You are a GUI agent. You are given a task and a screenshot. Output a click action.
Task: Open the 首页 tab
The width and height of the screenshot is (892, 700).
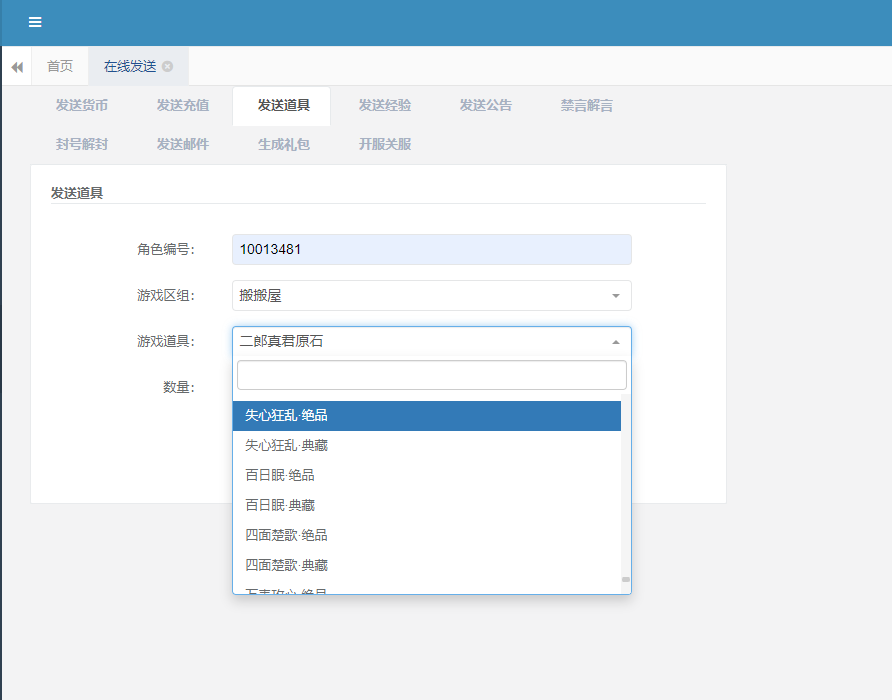60,67
